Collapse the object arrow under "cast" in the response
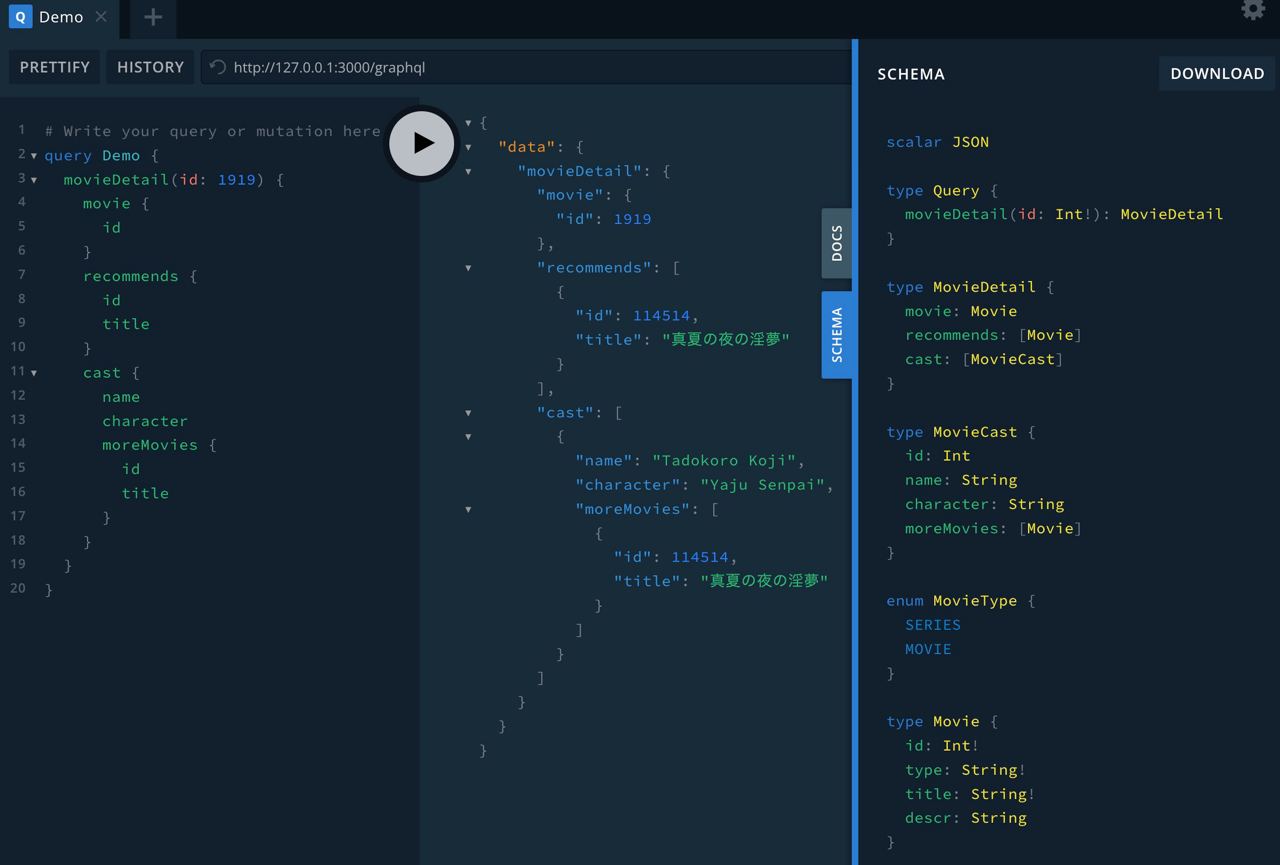 point(468,436)
